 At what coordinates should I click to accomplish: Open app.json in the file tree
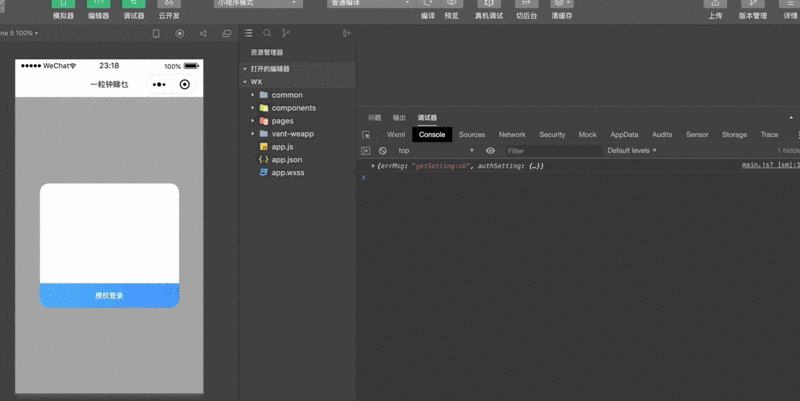(x=286, y=159)
